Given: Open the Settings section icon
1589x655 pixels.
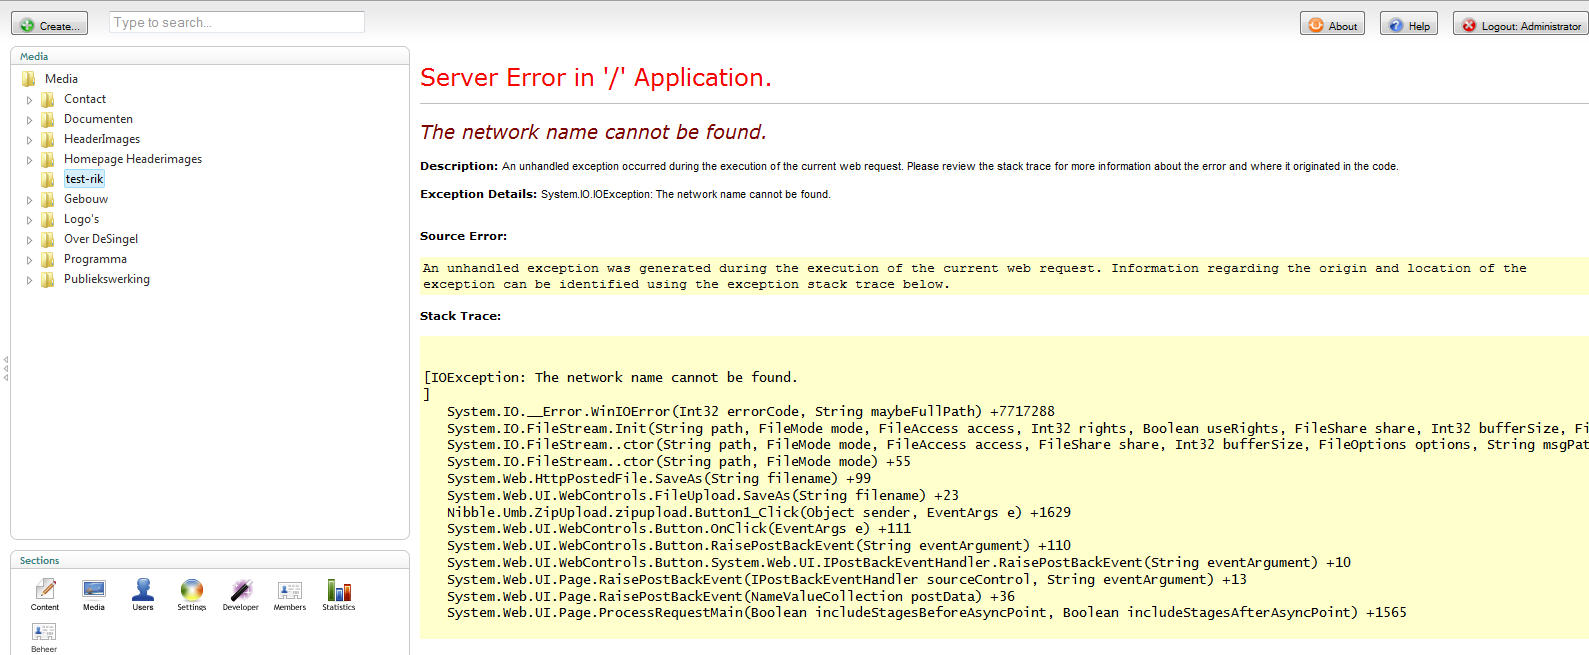Looking at the screenshot, I should tap(192, 591).
